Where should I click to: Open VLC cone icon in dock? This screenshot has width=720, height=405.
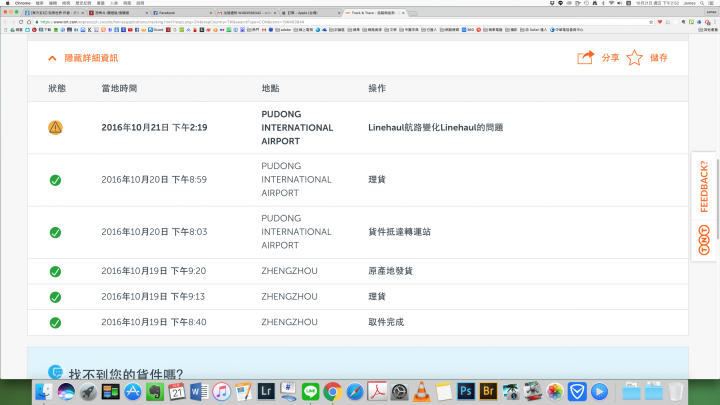click(422, 392)
